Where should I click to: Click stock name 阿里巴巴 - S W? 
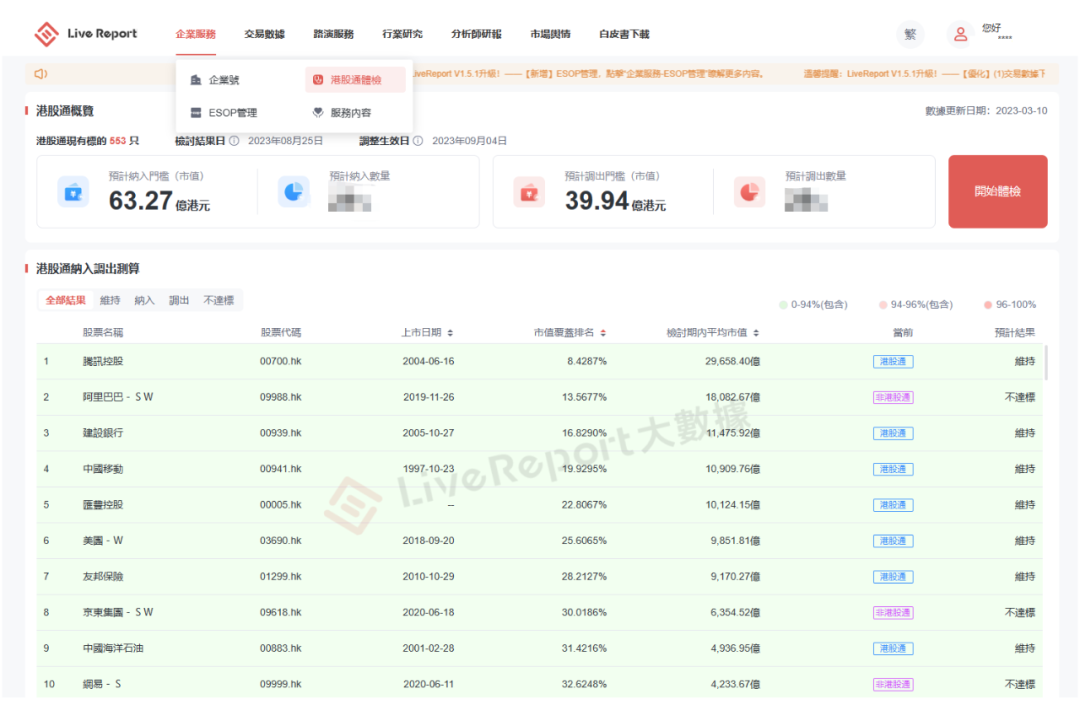[x=118, y=397]
